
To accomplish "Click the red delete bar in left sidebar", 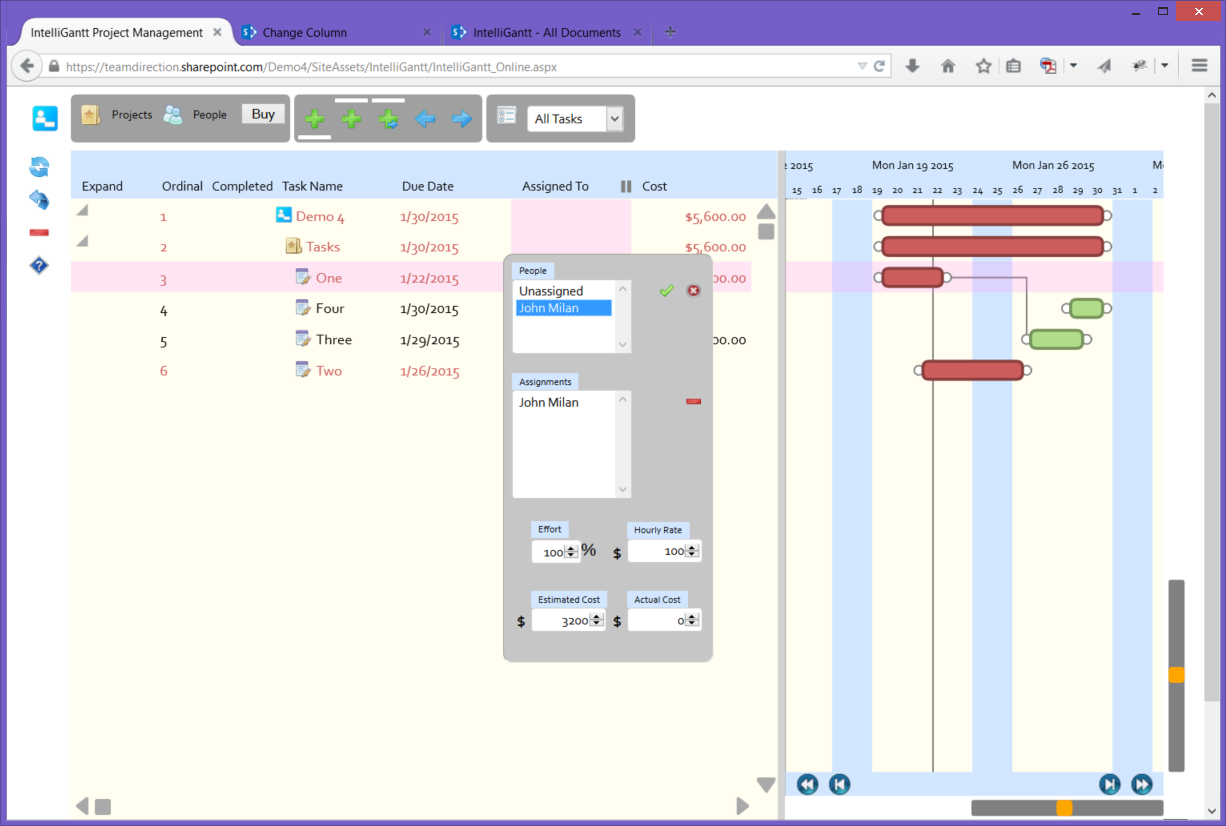I will coord(39,233).
